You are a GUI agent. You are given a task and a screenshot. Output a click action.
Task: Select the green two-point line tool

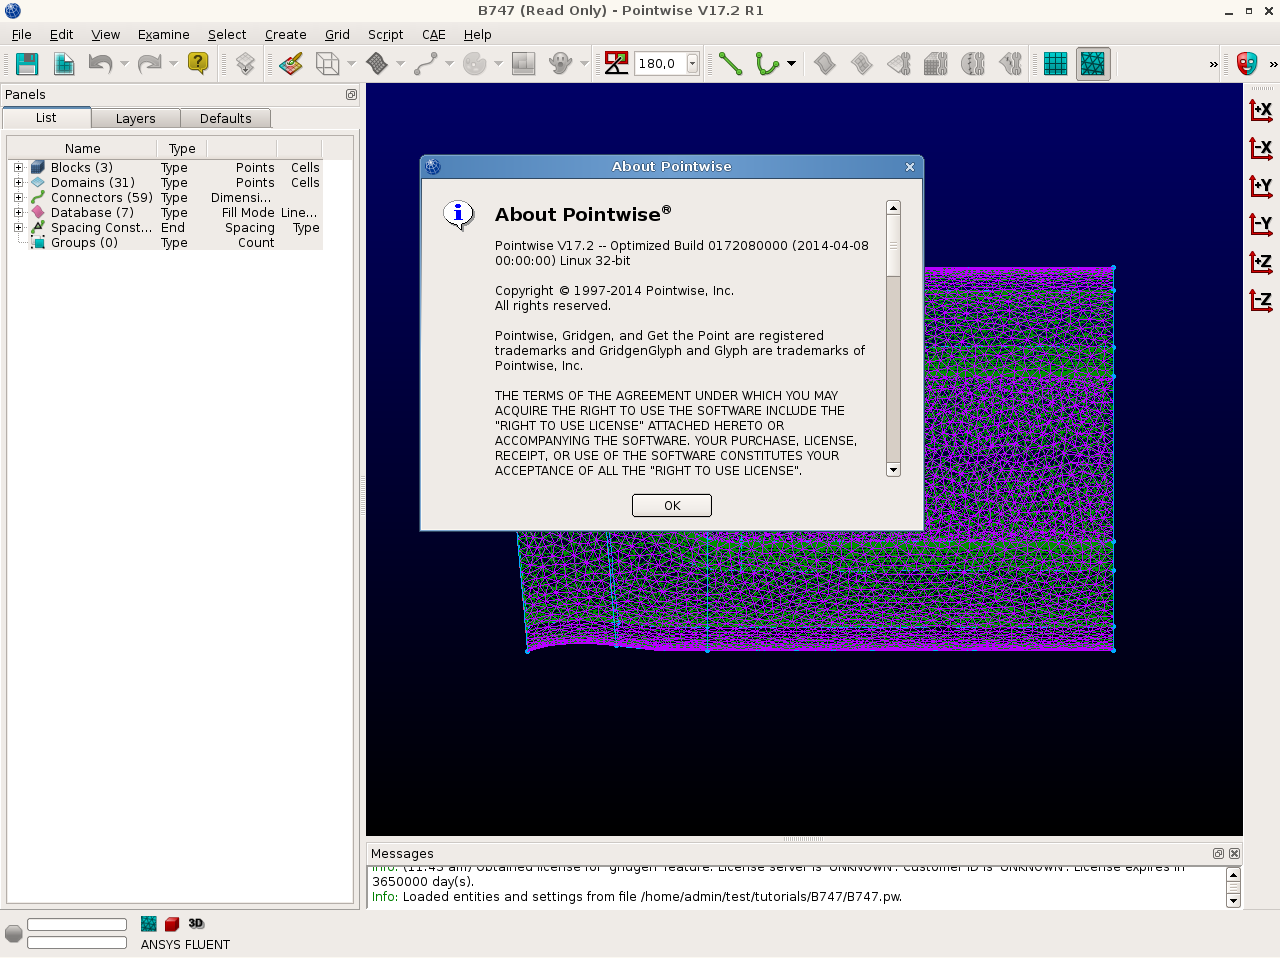click(x=730, y=64)
